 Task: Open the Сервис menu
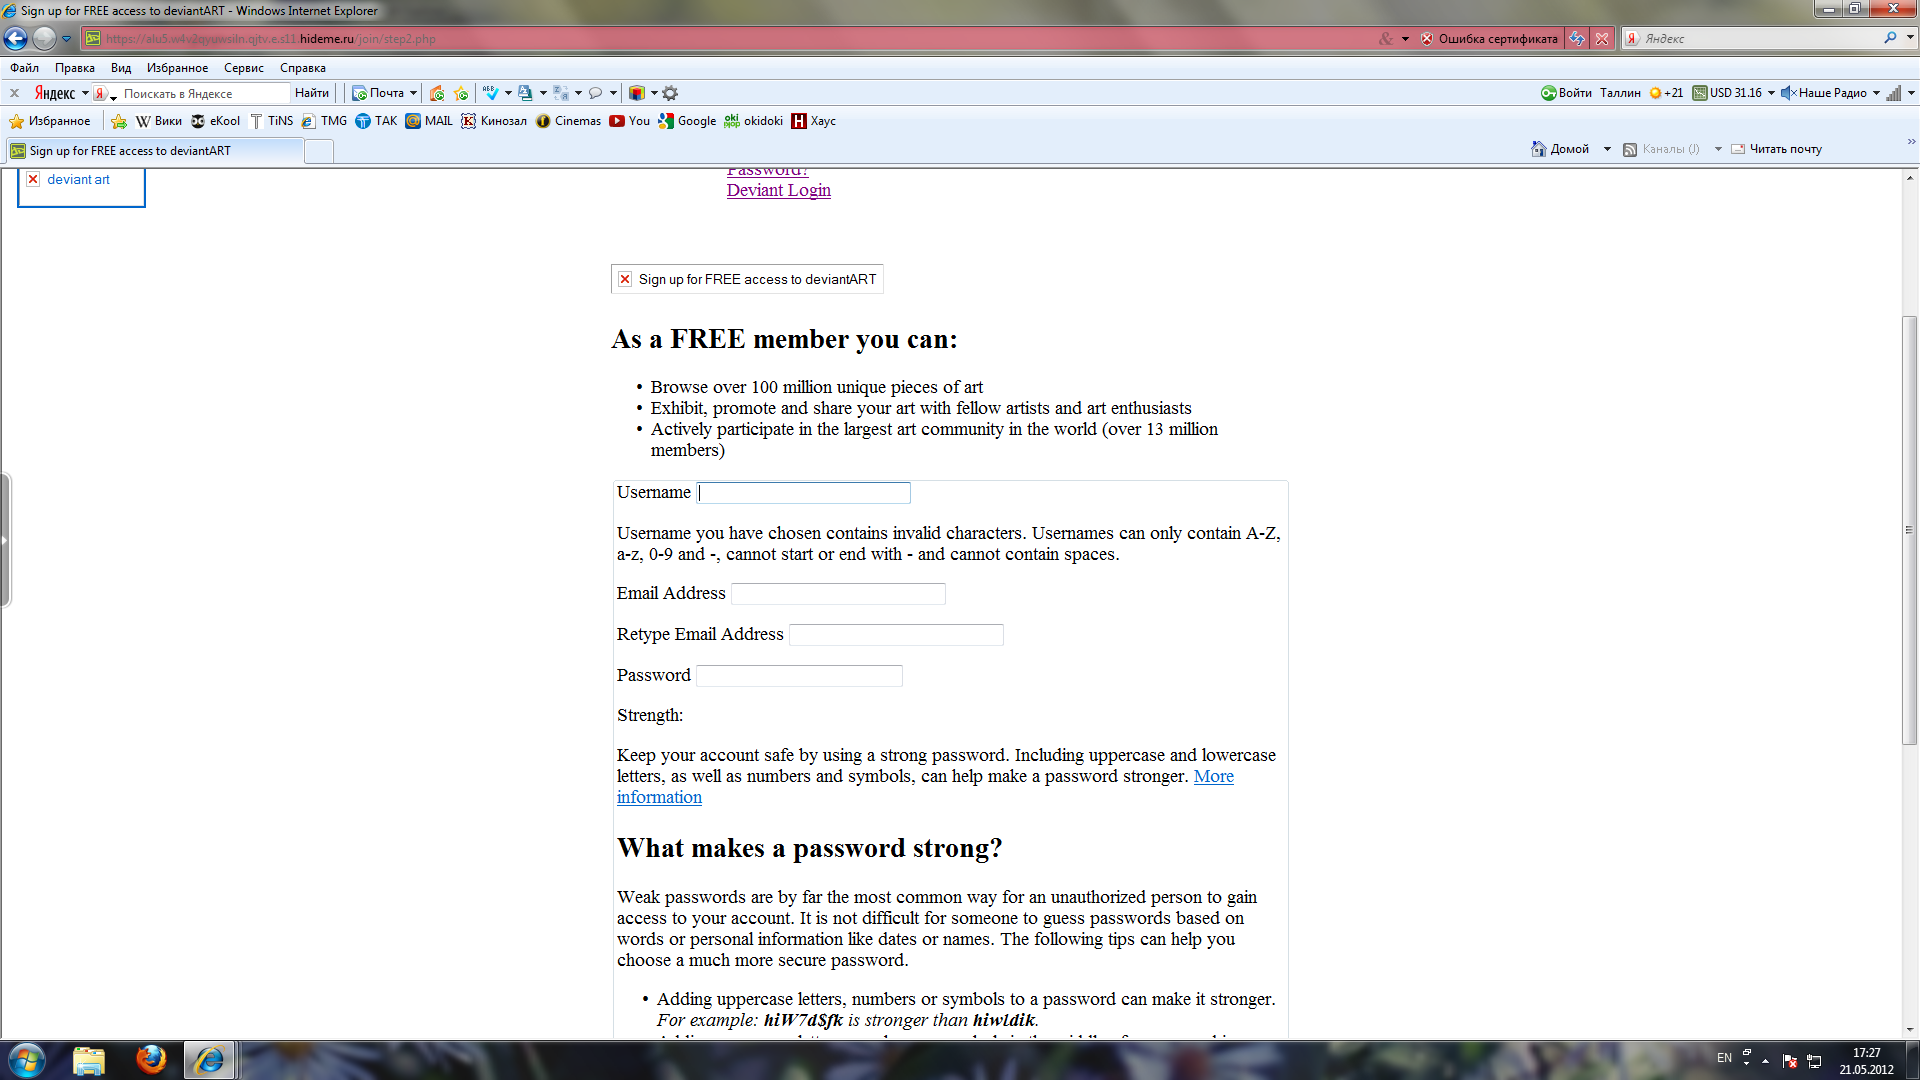(244, 68)
